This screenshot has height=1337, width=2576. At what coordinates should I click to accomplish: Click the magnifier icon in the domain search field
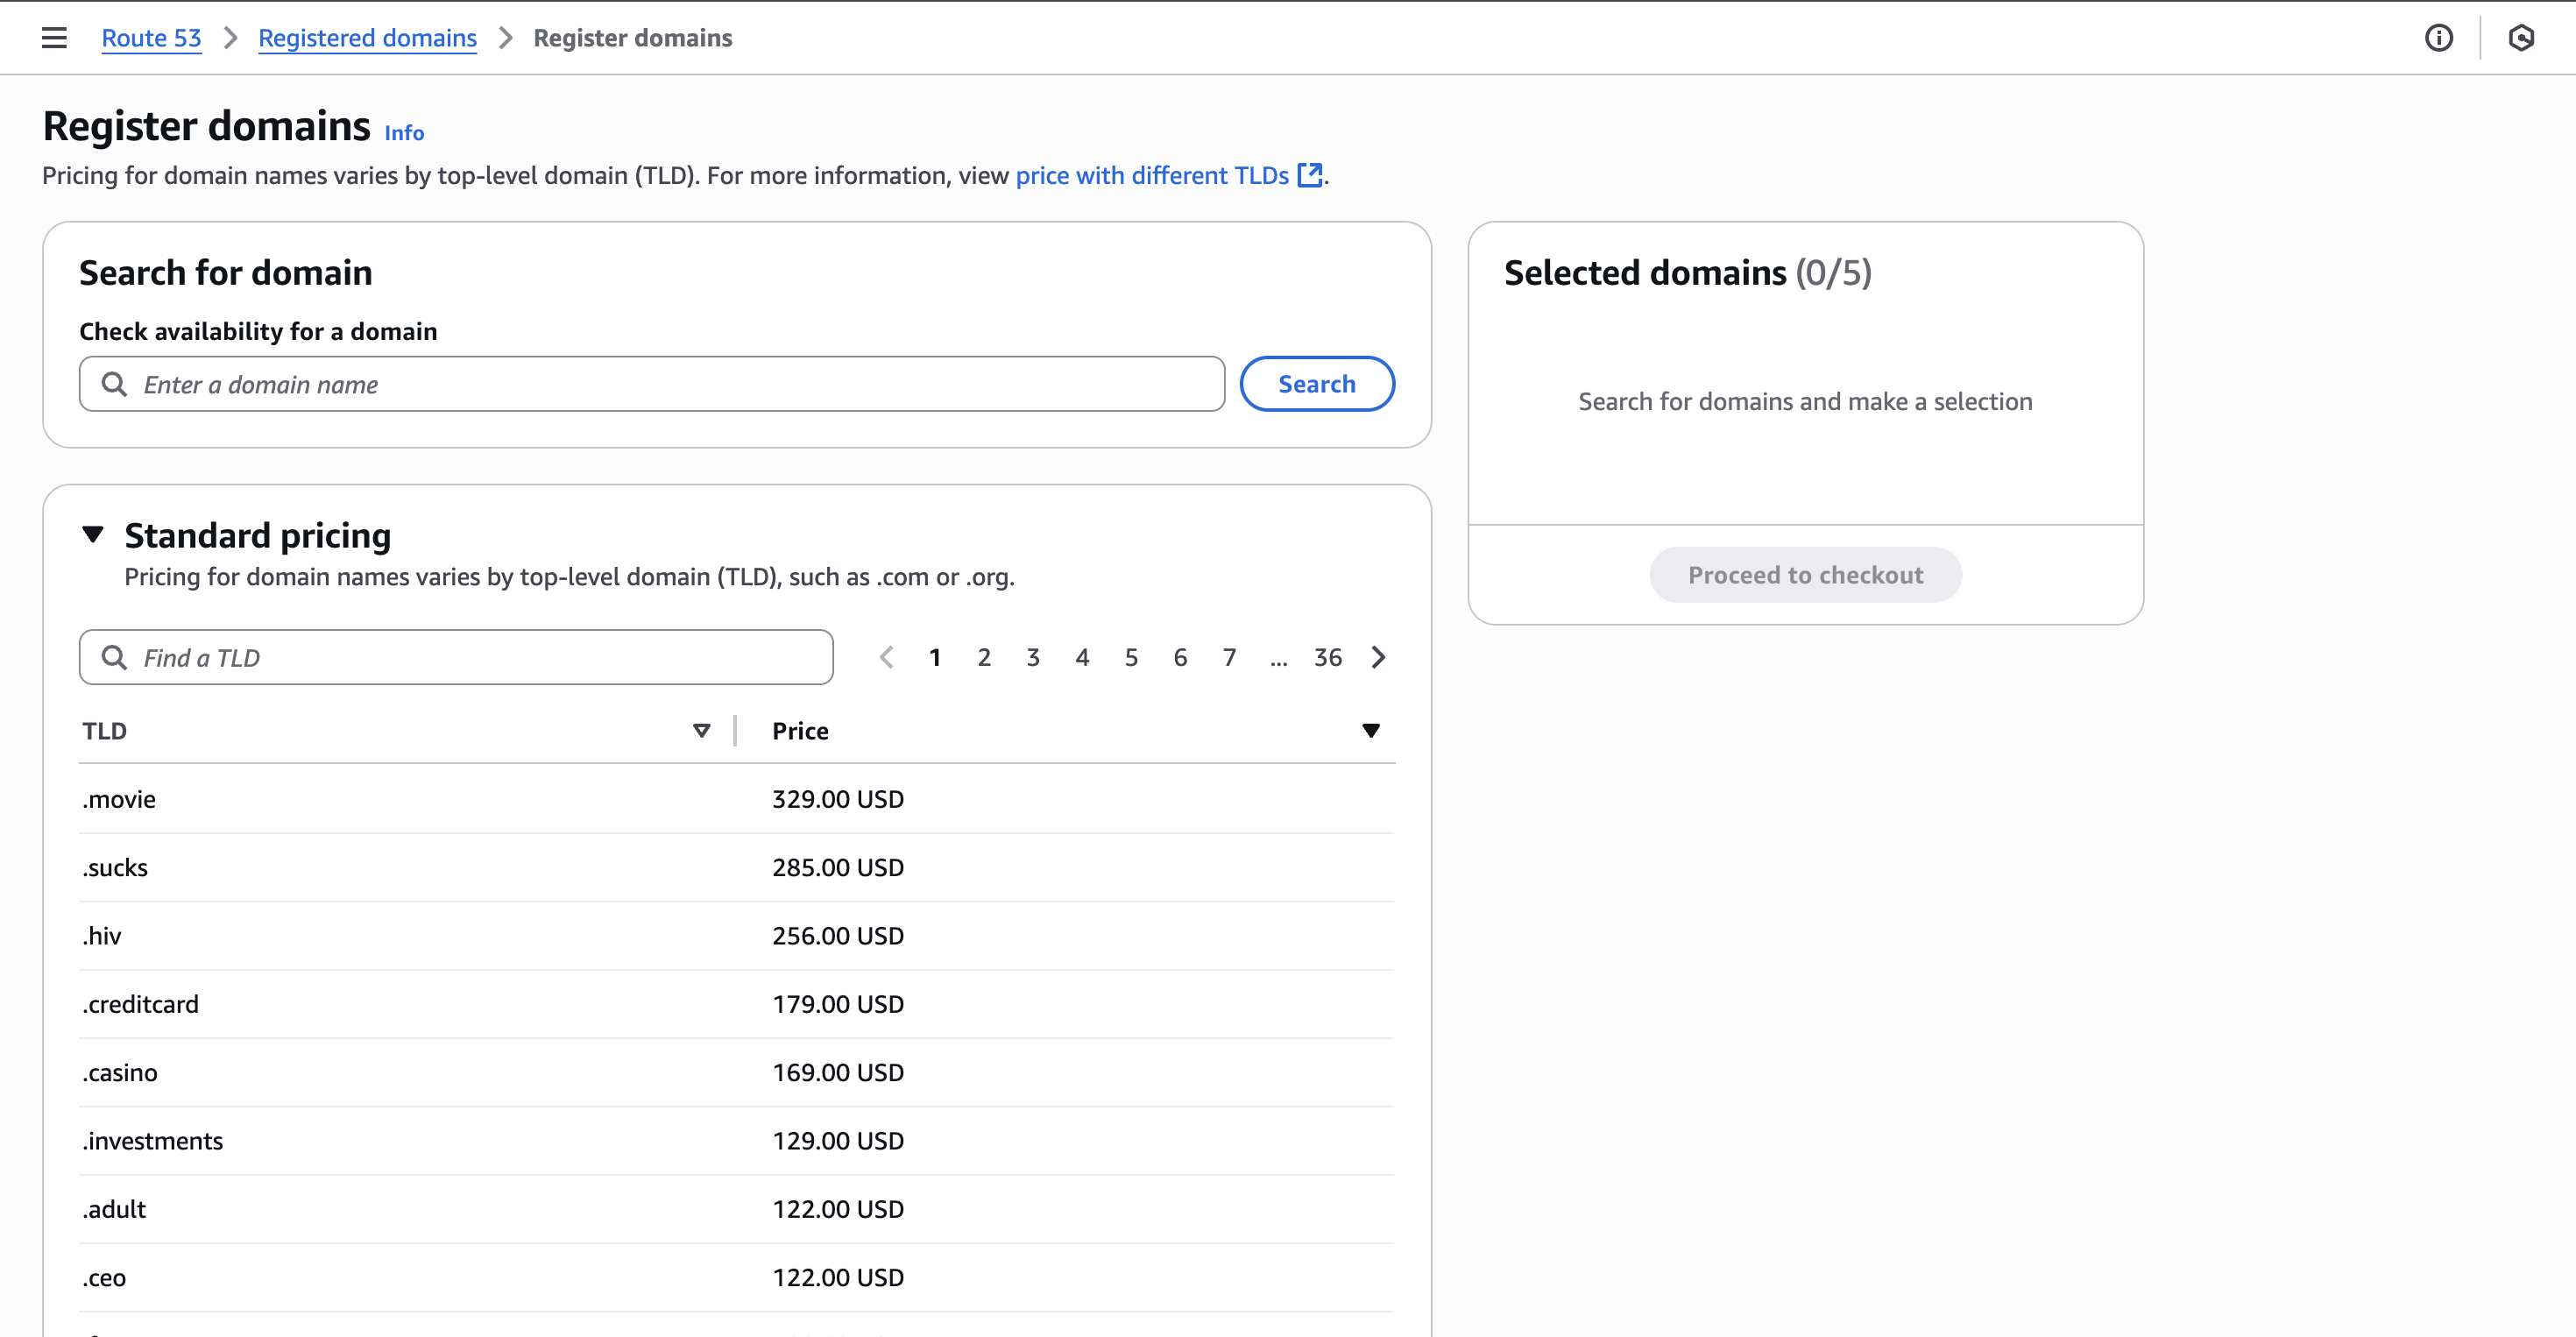[x=113, y=384]
